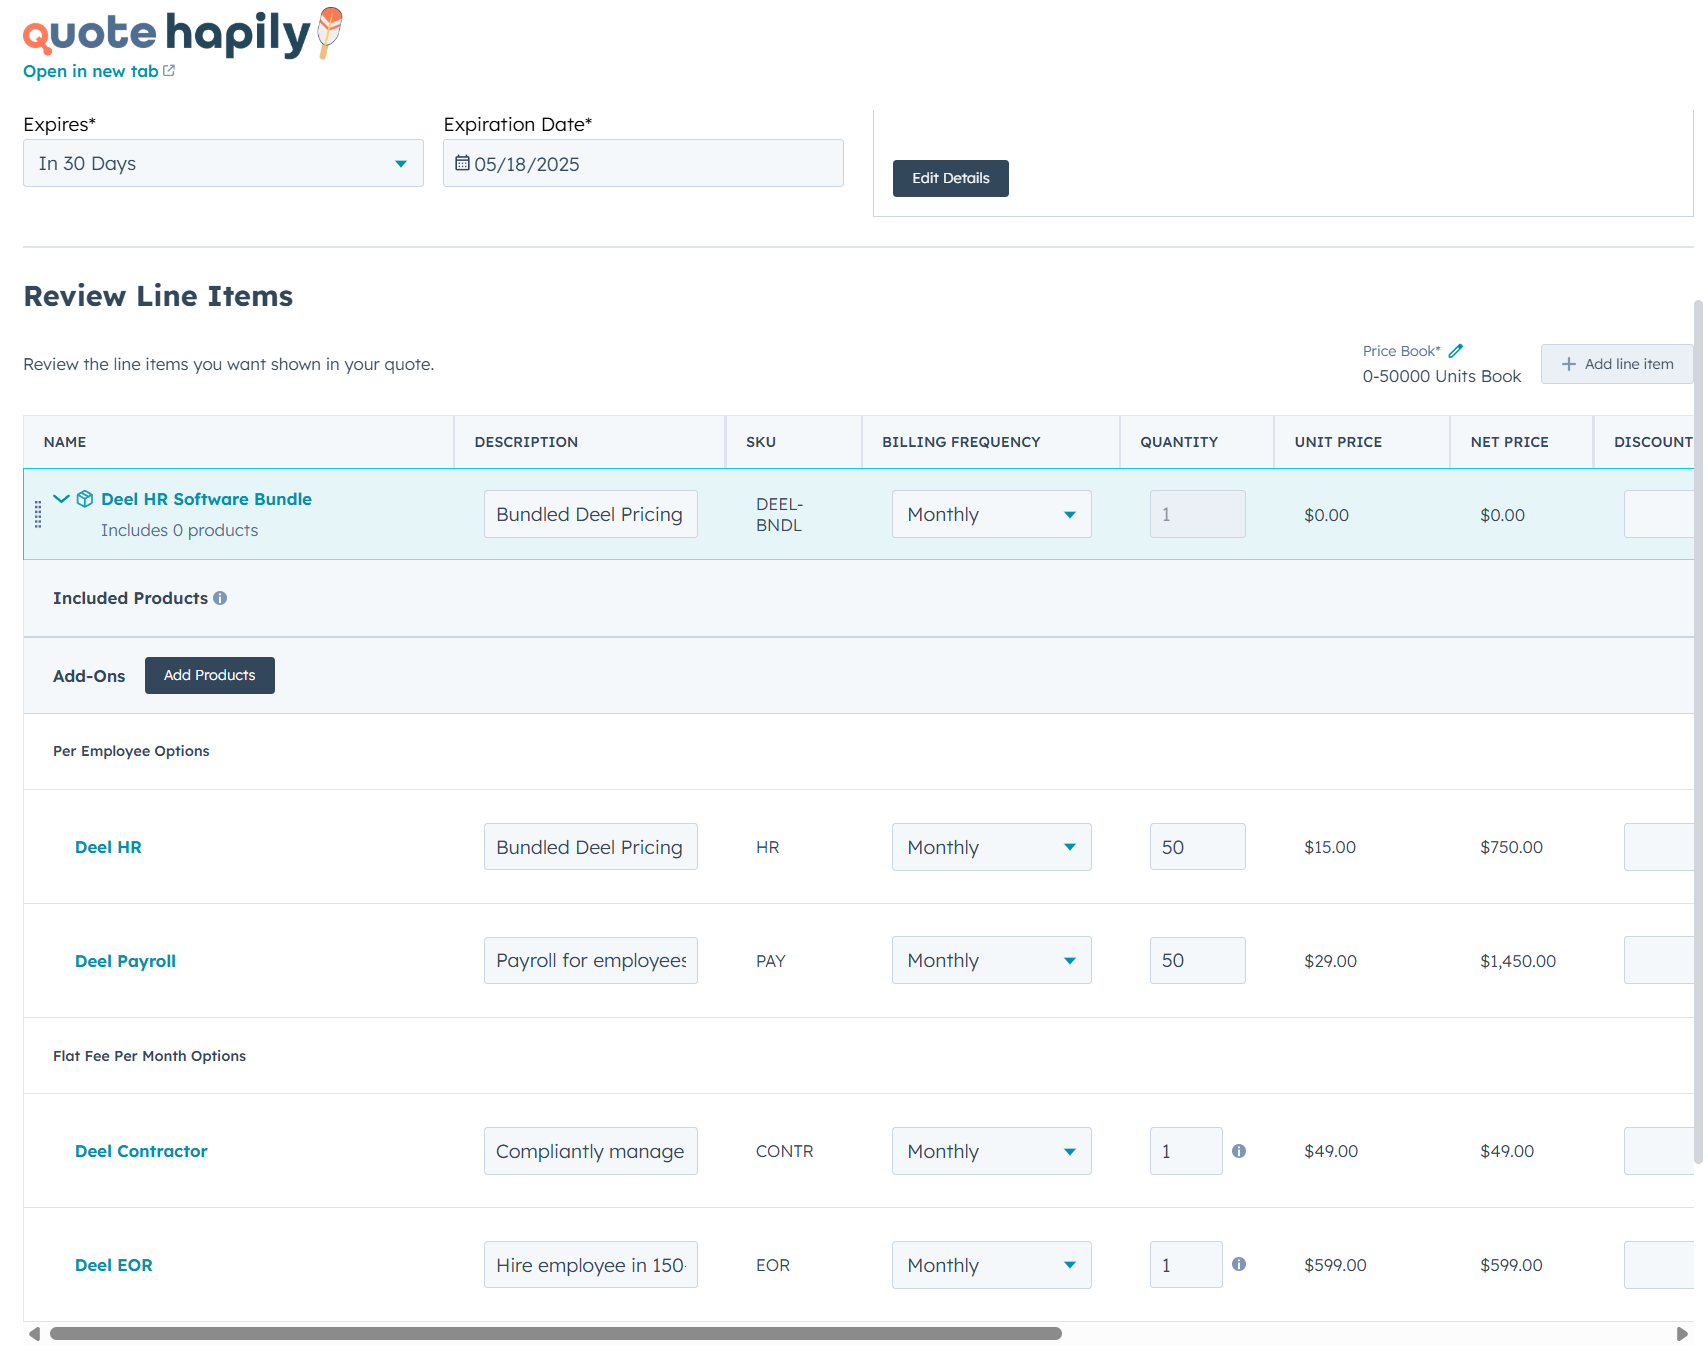Click Add line item button
The image size is (1708, 1362).
(1616, 364)
